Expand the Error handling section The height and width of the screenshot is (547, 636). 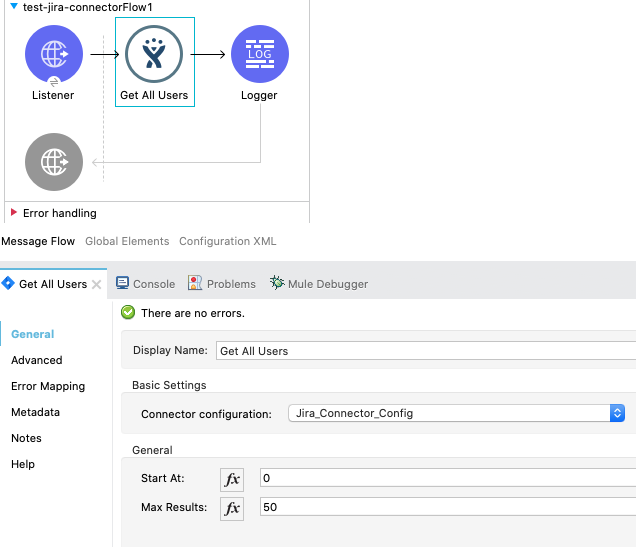click(x=13, y=213)
